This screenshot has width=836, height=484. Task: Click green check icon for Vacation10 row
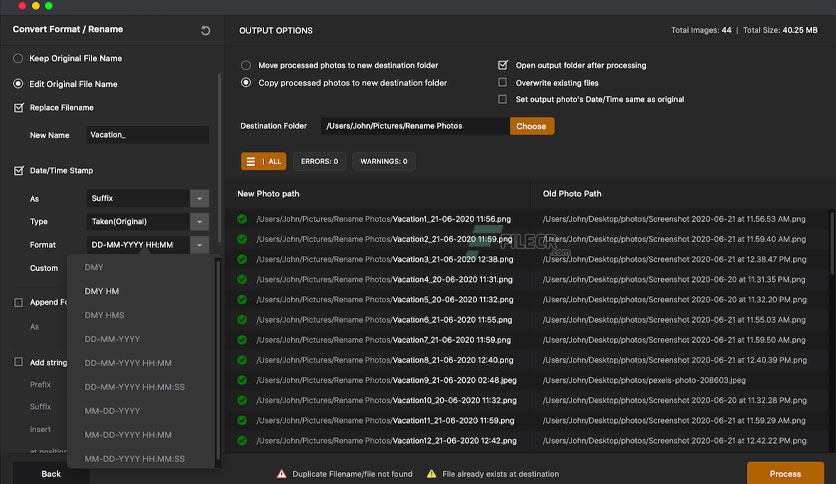point(242,400)
